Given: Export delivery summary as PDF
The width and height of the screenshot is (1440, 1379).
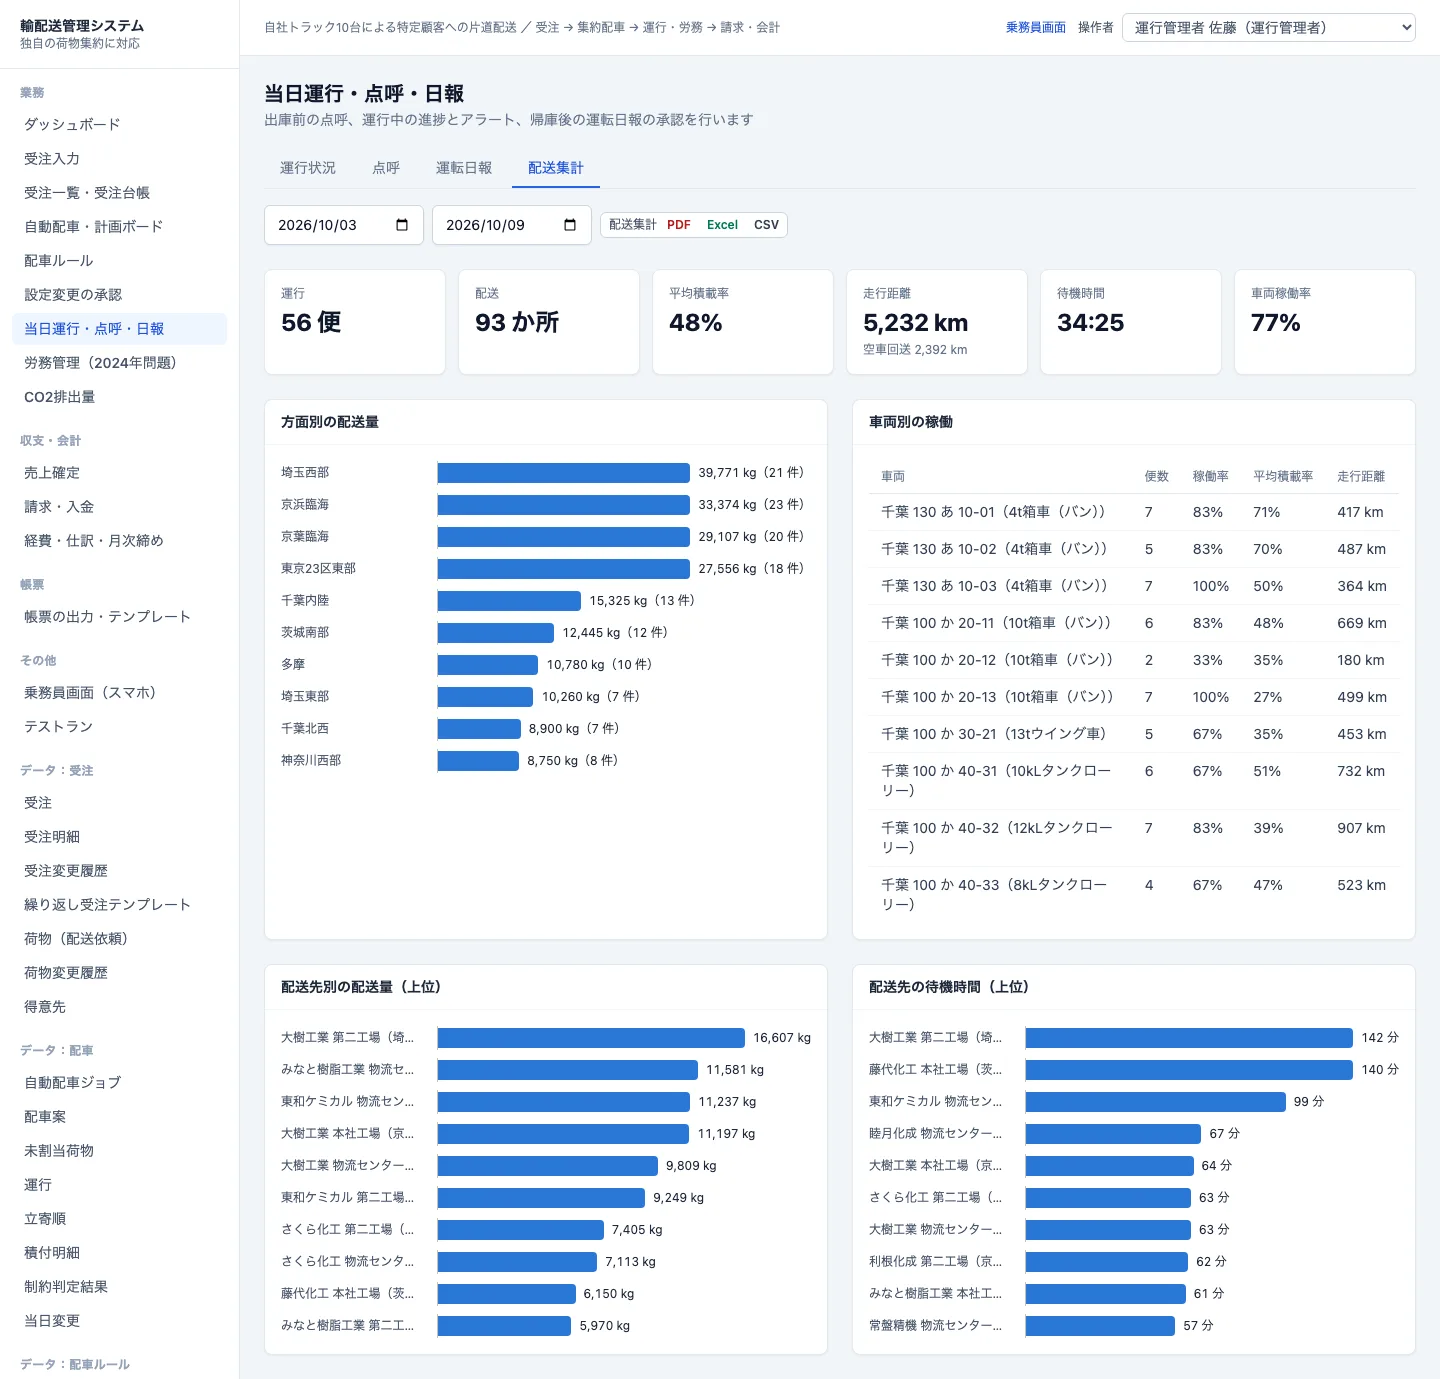Looking at the screenshot, I should point(679,225).
